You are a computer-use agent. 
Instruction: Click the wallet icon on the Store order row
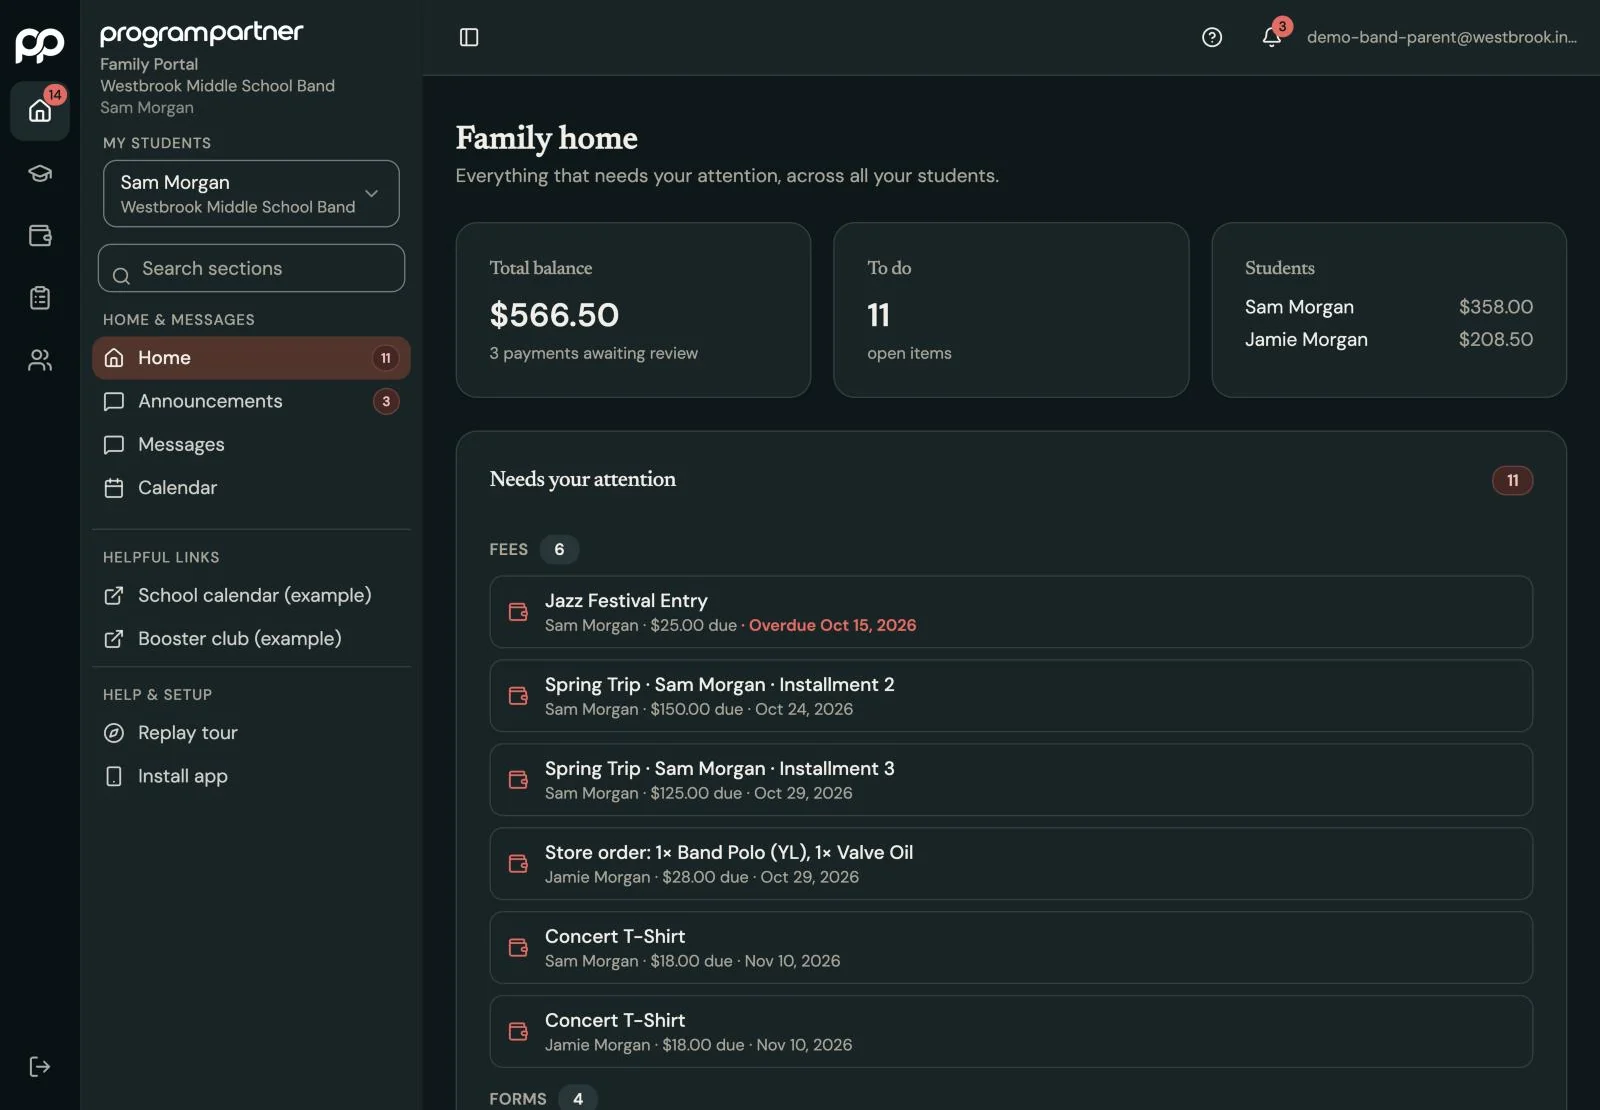point(518,864)
